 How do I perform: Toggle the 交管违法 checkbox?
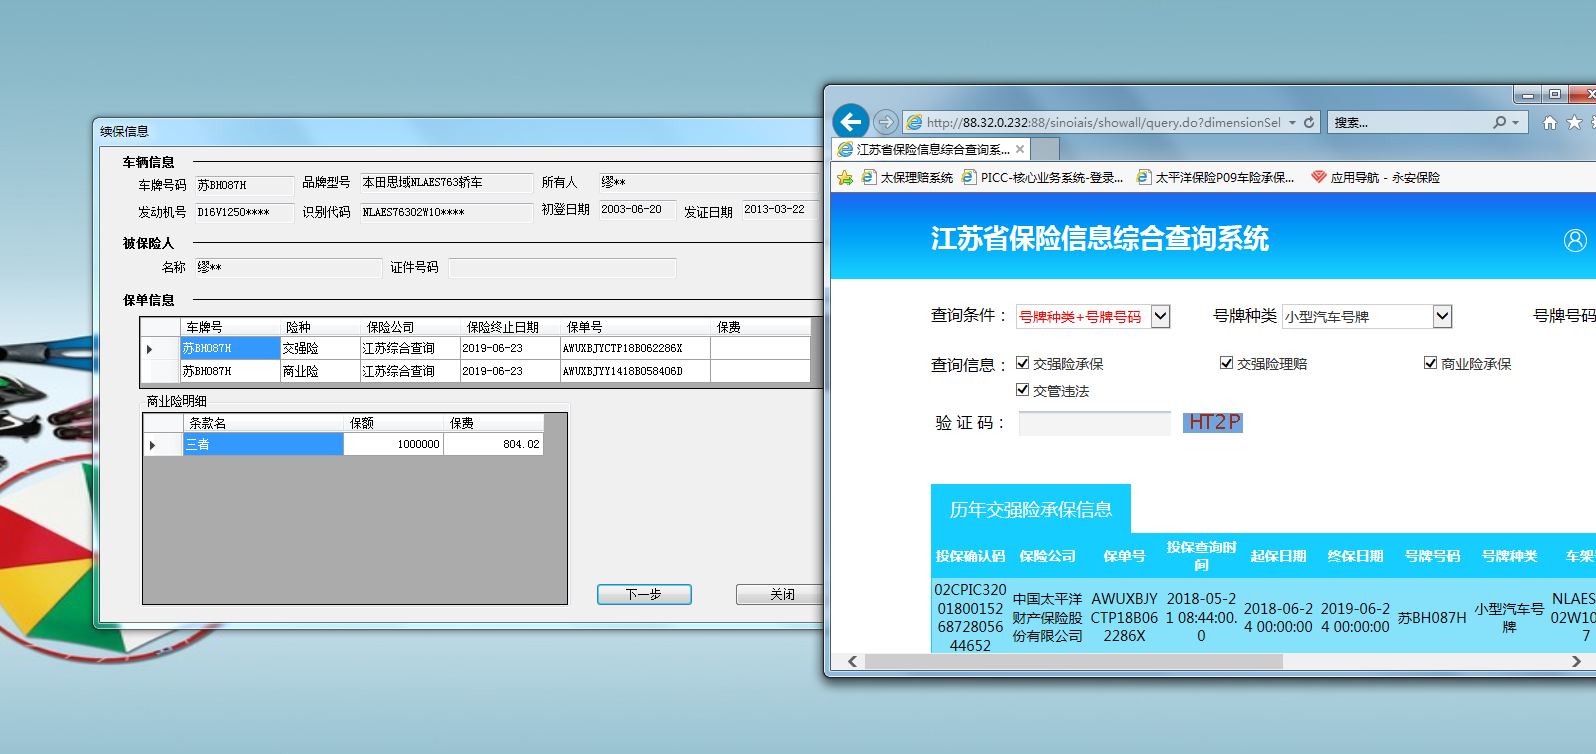(1022, 390)
